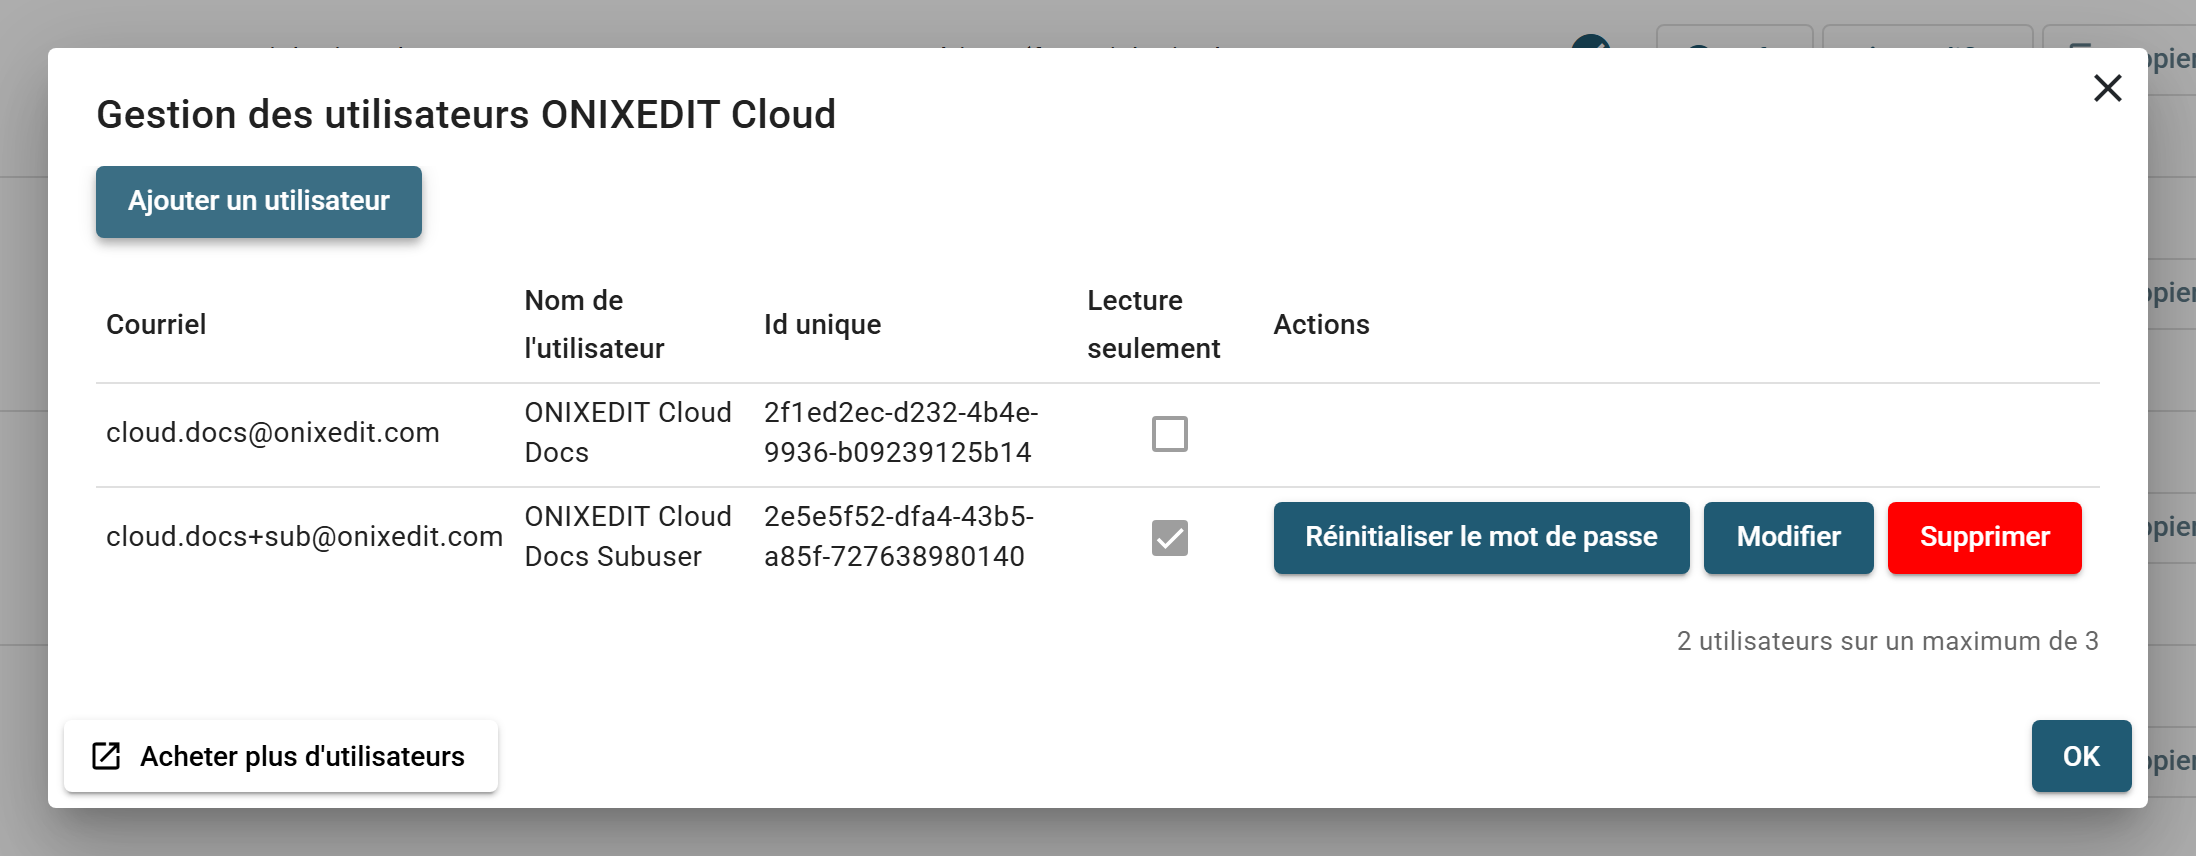2196x856 pixels.
Task: Close the user management dialog with X
Action: (x=2107, y=89)
